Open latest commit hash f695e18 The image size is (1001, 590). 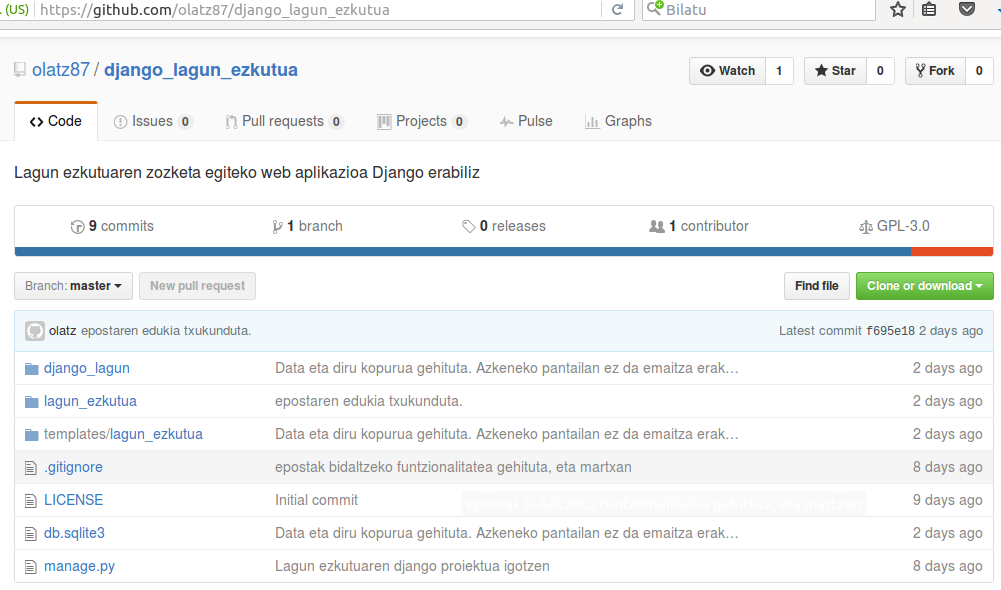890,331
